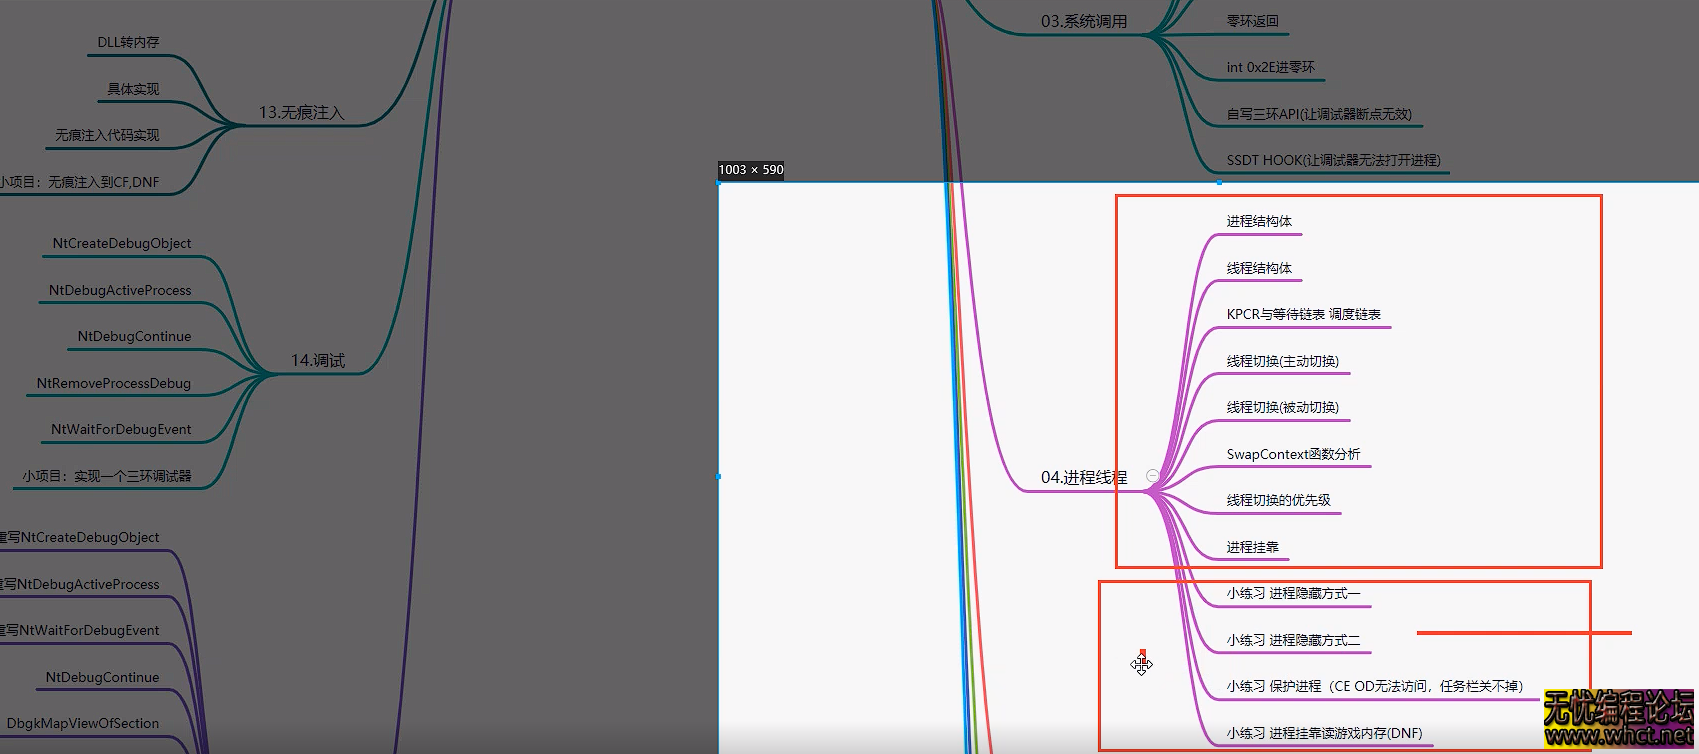Click 小练习 进程隐藏方式一 node
Screen dimensions: 1699x754
(x=1293, y=594)
